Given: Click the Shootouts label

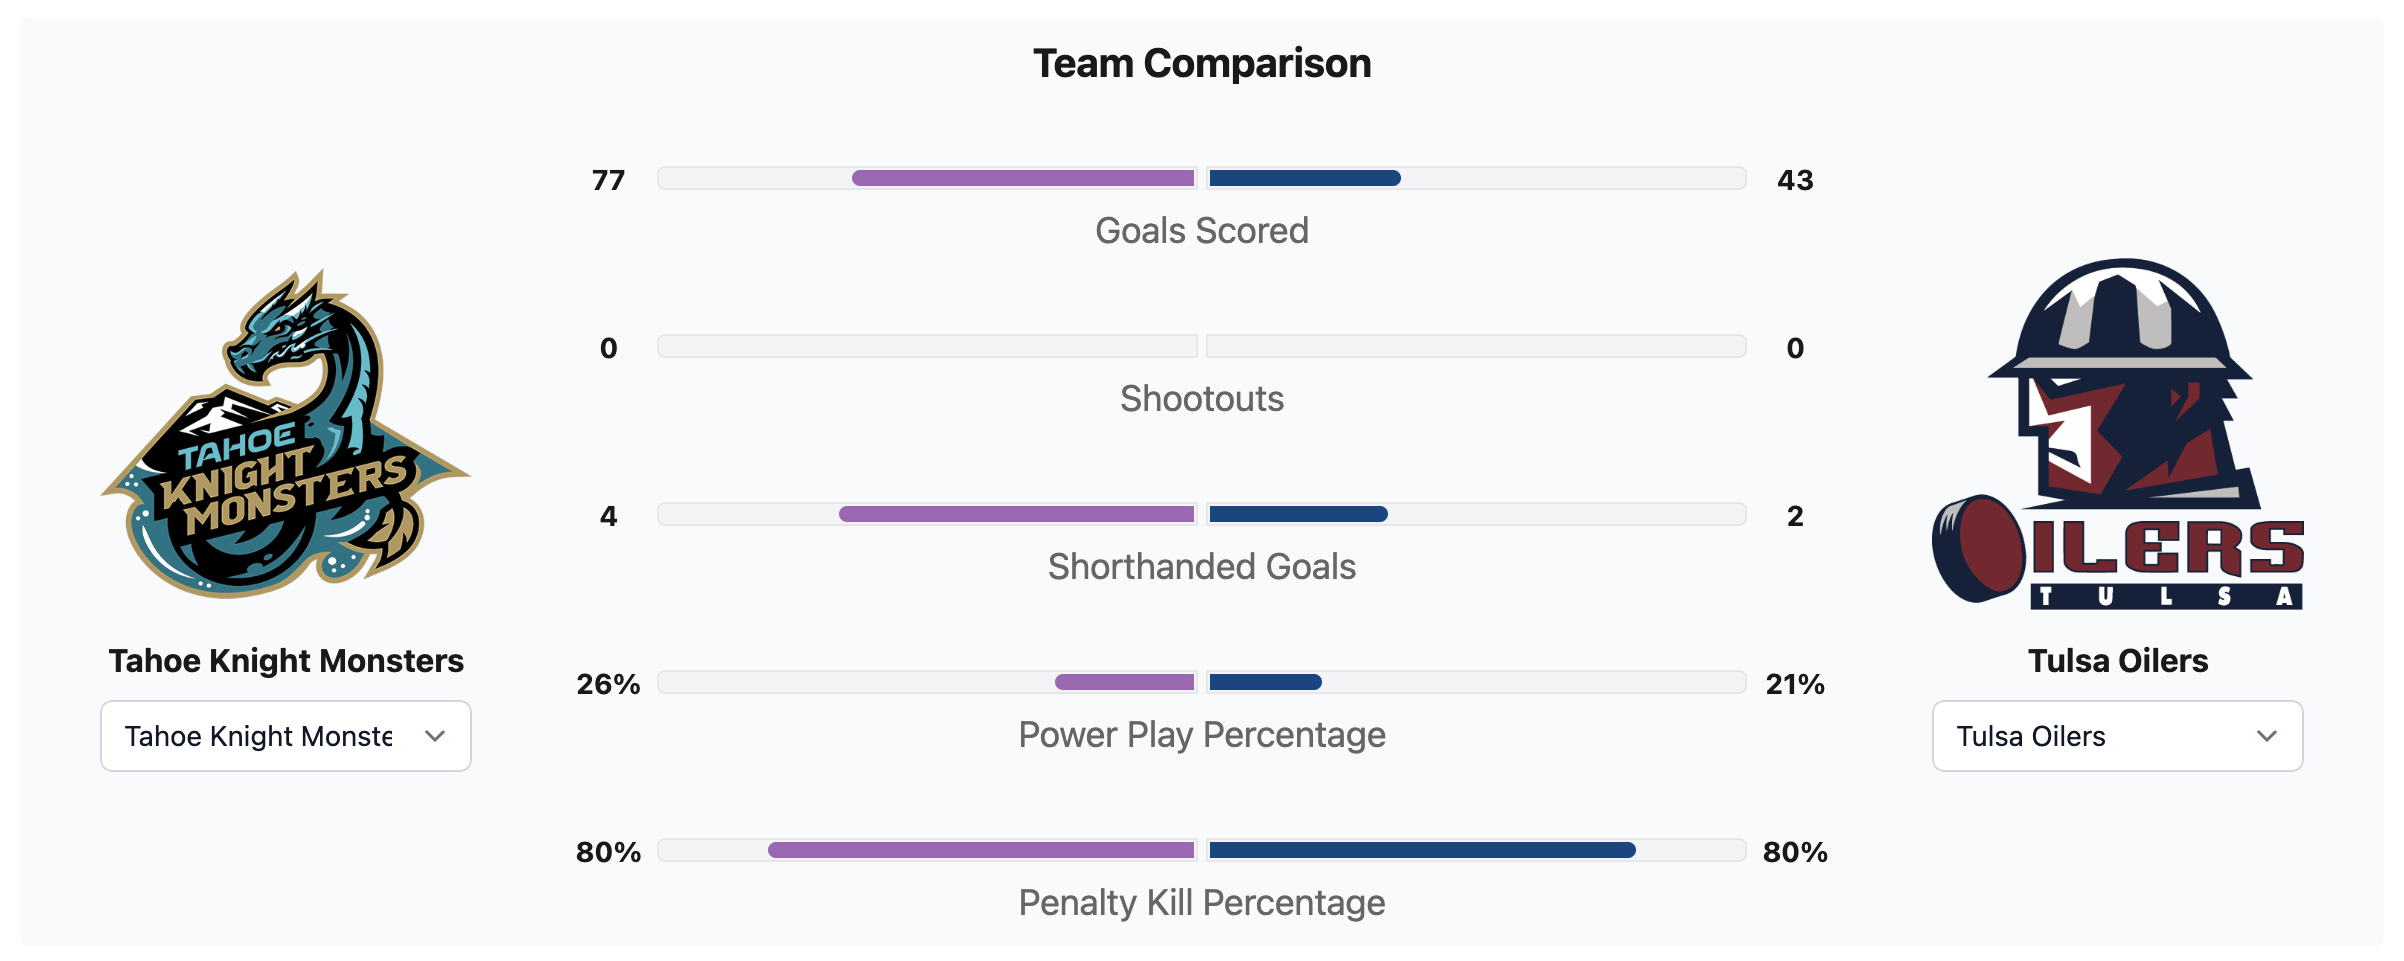Looking at the screenshot, I should (1202, 399).
